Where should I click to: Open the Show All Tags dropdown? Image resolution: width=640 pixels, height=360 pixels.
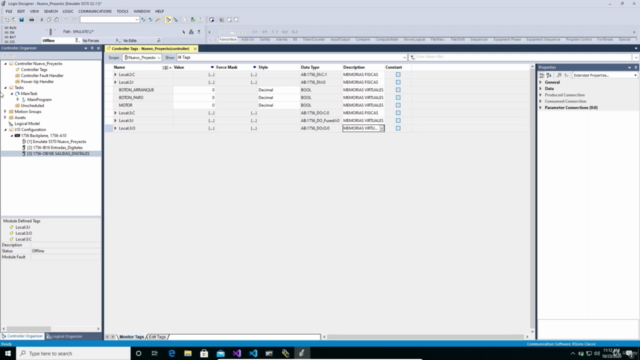click(x=291, y=58)
